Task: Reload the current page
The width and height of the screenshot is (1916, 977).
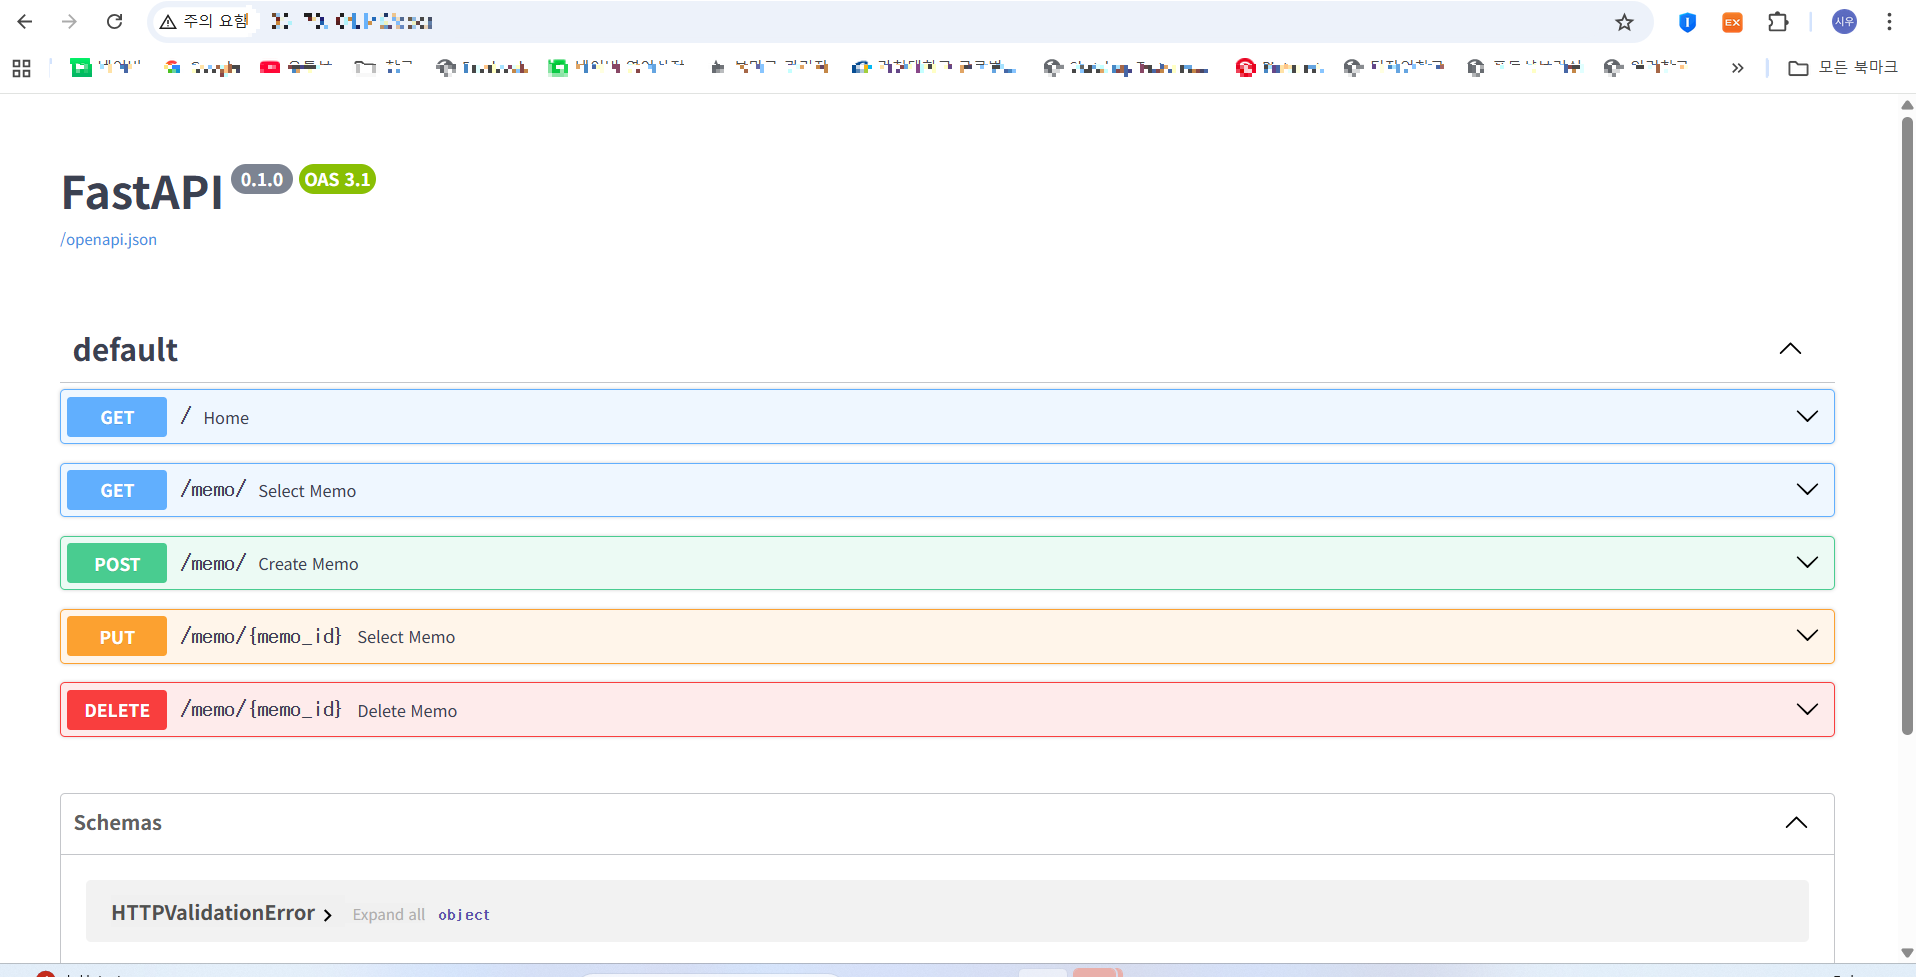Action: point(114,22)
